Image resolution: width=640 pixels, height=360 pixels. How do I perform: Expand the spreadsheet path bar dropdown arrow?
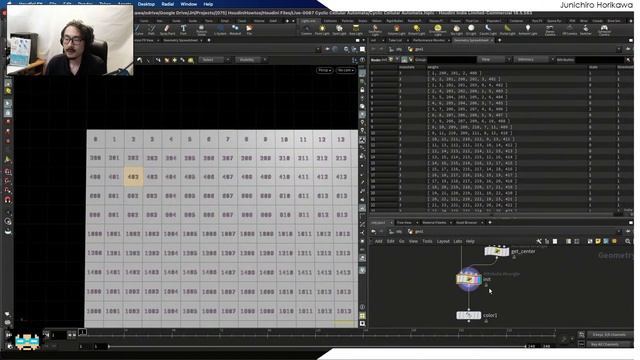tap(619, 49)
